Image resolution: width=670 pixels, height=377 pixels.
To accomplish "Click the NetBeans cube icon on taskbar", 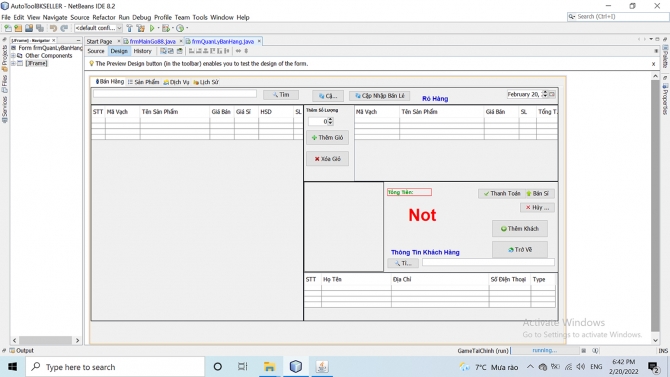I will point(296,367).
